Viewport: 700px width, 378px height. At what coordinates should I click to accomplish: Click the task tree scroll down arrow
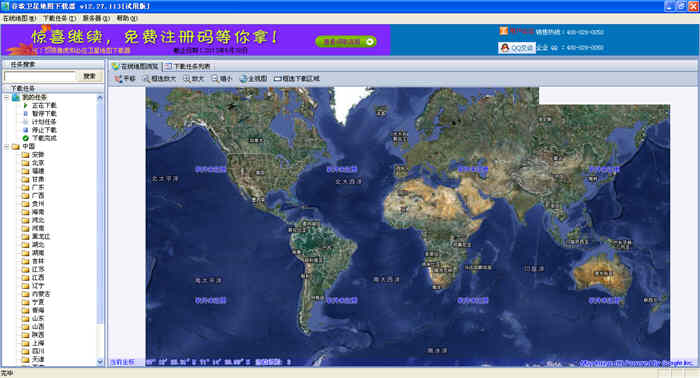[x=100, y=362]
